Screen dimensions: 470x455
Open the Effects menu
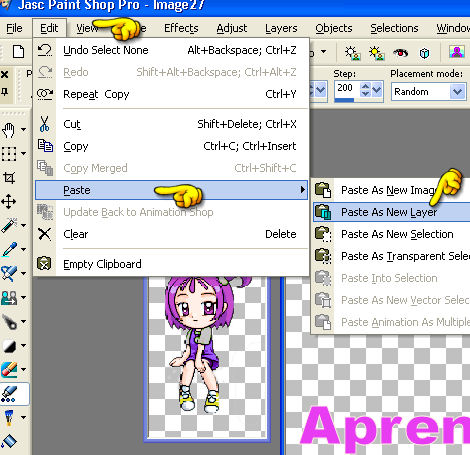[x=181, y=28]
